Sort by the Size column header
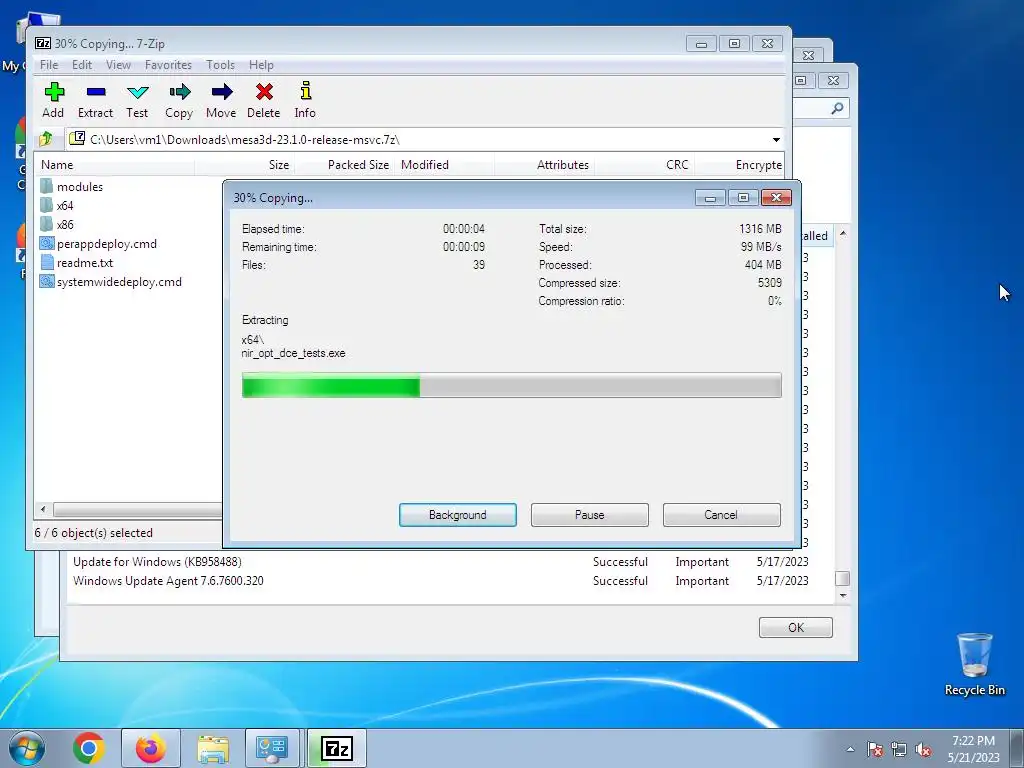 coord(245,165)
